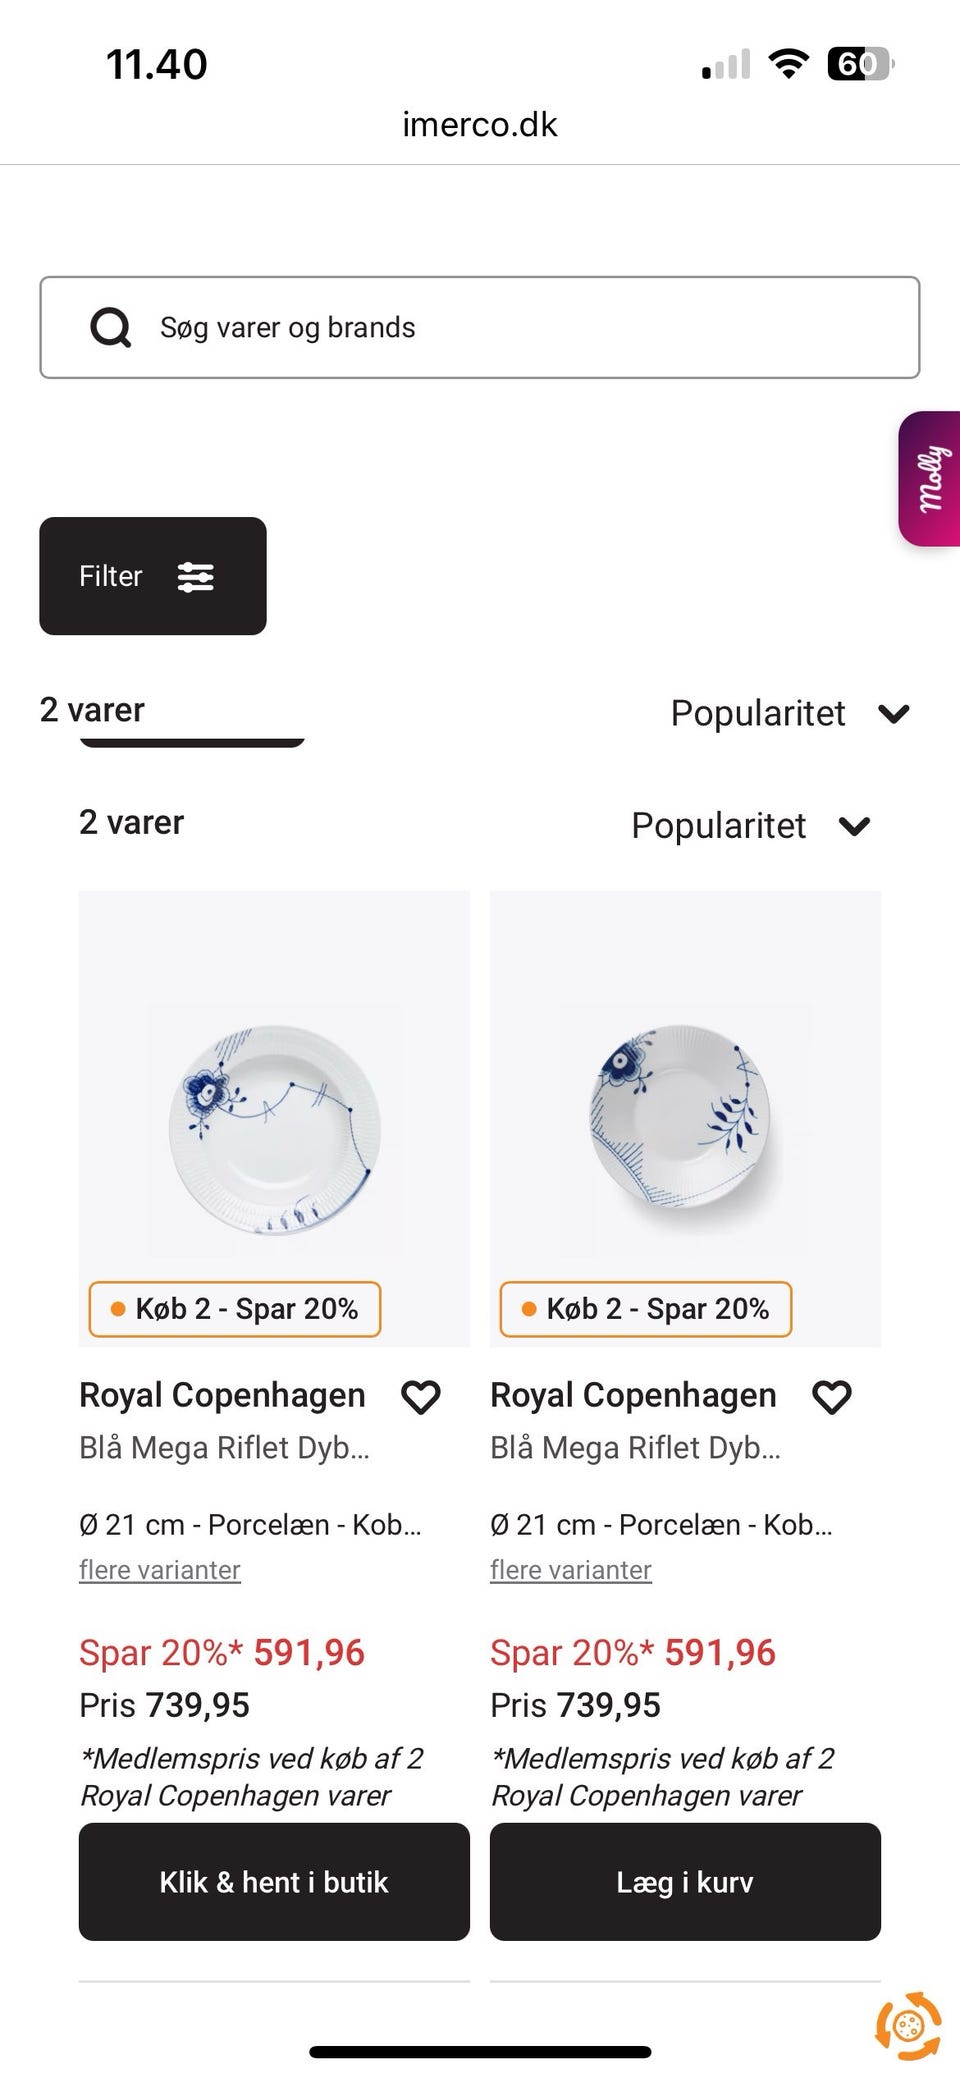The width and height of the screenshot is (960, 2078).
Task: Tap the imerco.dk address bar
Action: coord(480,125)
